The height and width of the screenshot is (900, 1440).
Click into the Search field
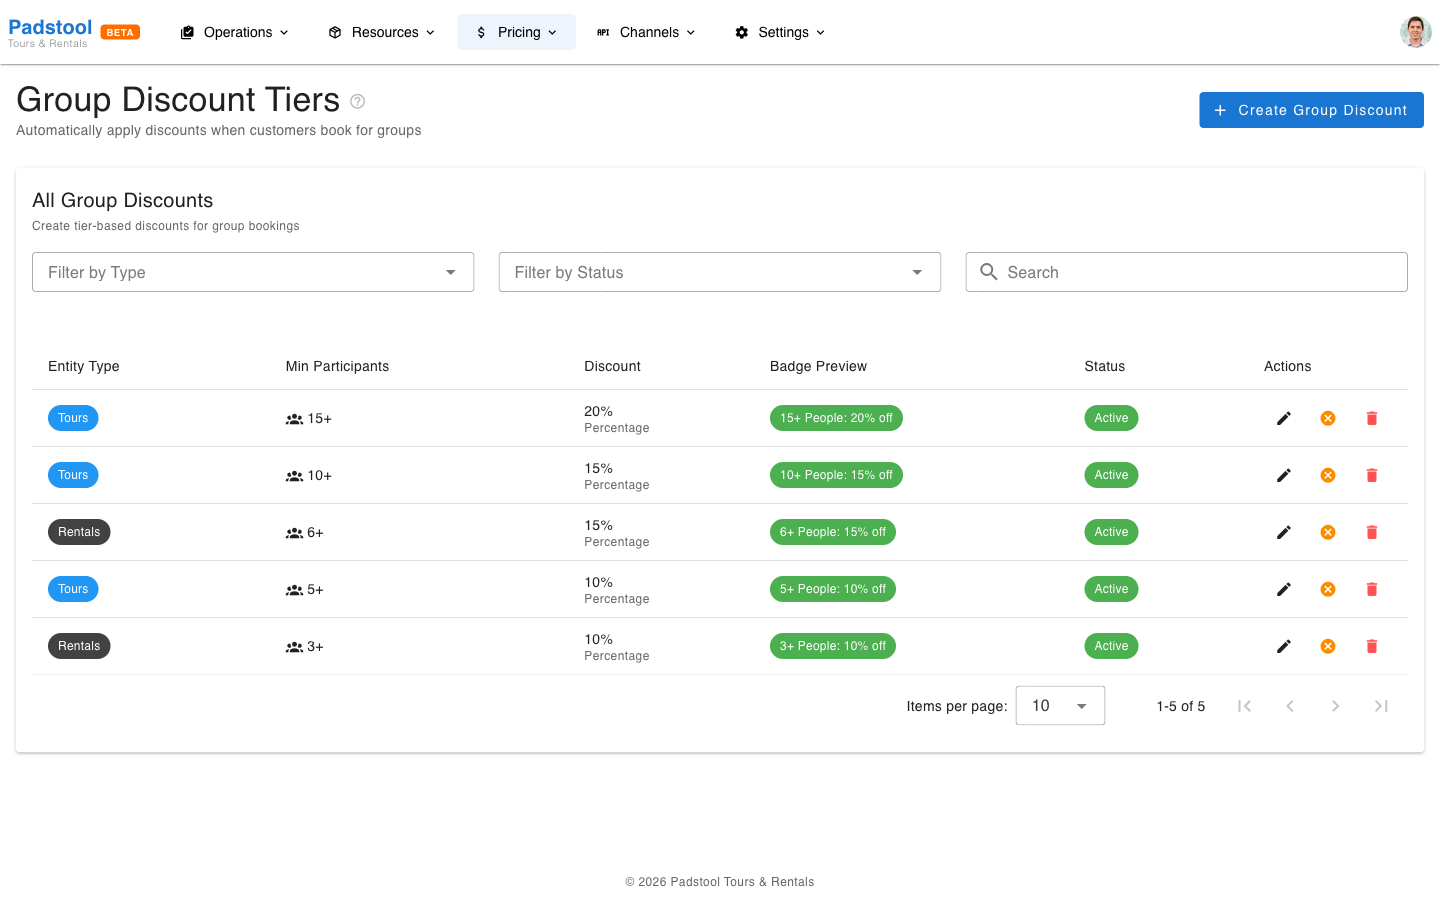[1187, 272]
